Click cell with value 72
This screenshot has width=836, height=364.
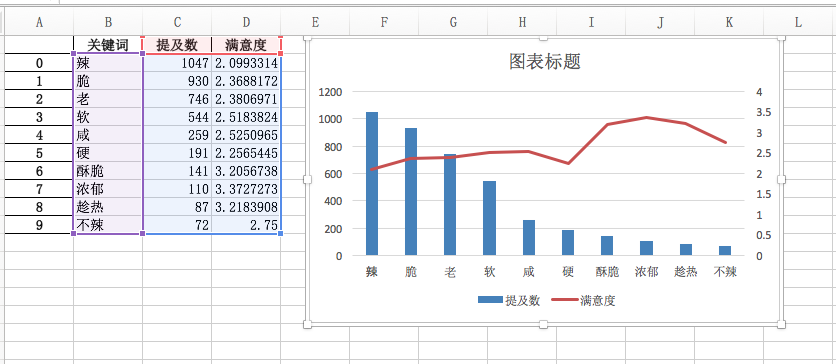177,225
